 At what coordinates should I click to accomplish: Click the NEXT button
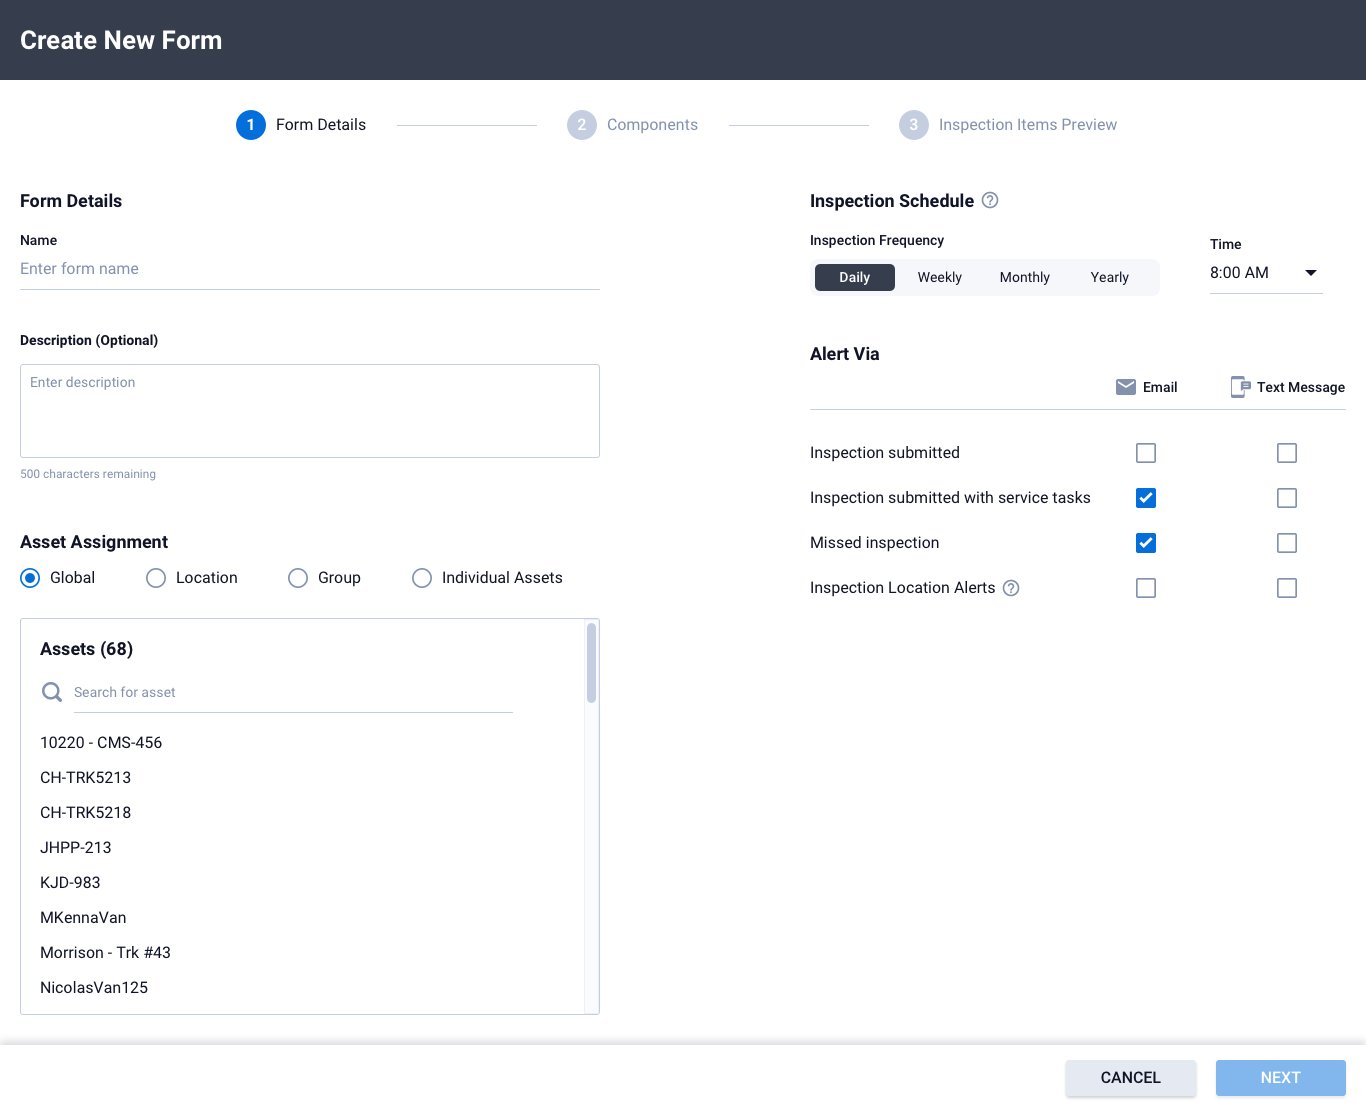point(1280,1077)
